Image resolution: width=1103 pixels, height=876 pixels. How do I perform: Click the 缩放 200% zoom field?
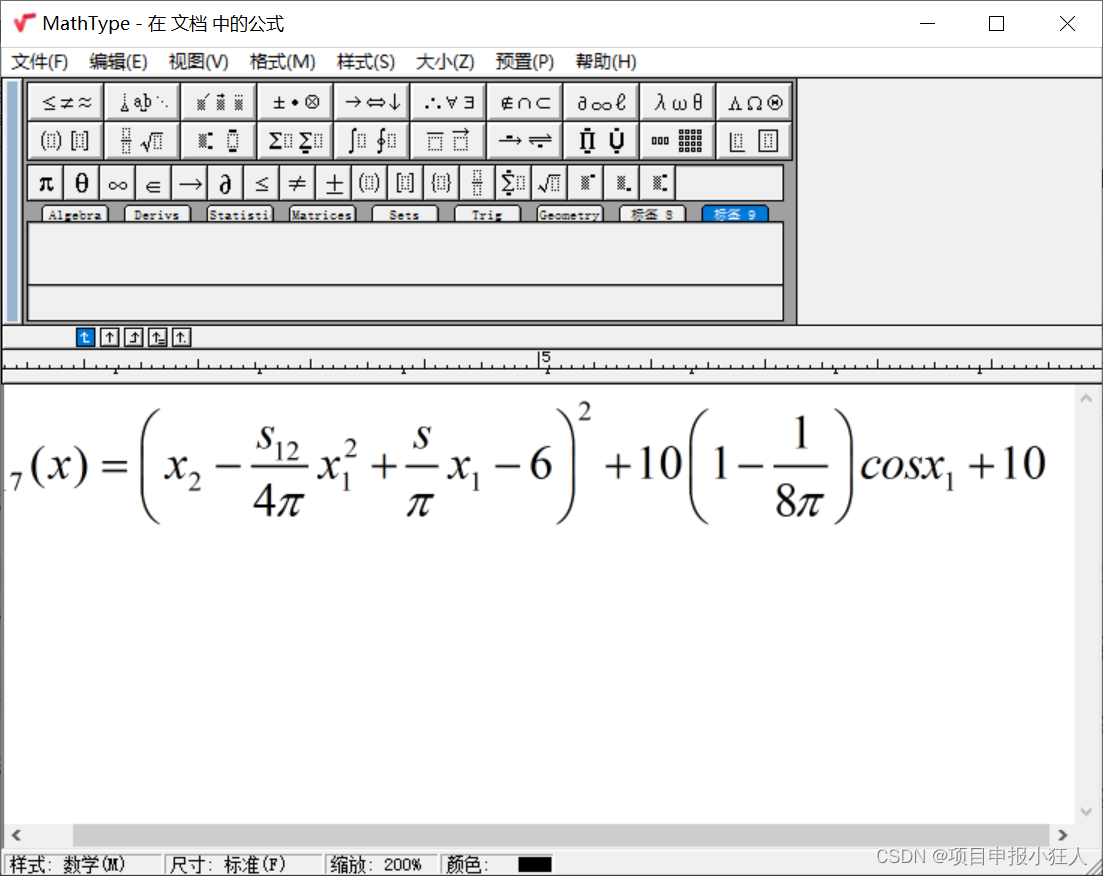pyautogui.click(x=381, y=863)
